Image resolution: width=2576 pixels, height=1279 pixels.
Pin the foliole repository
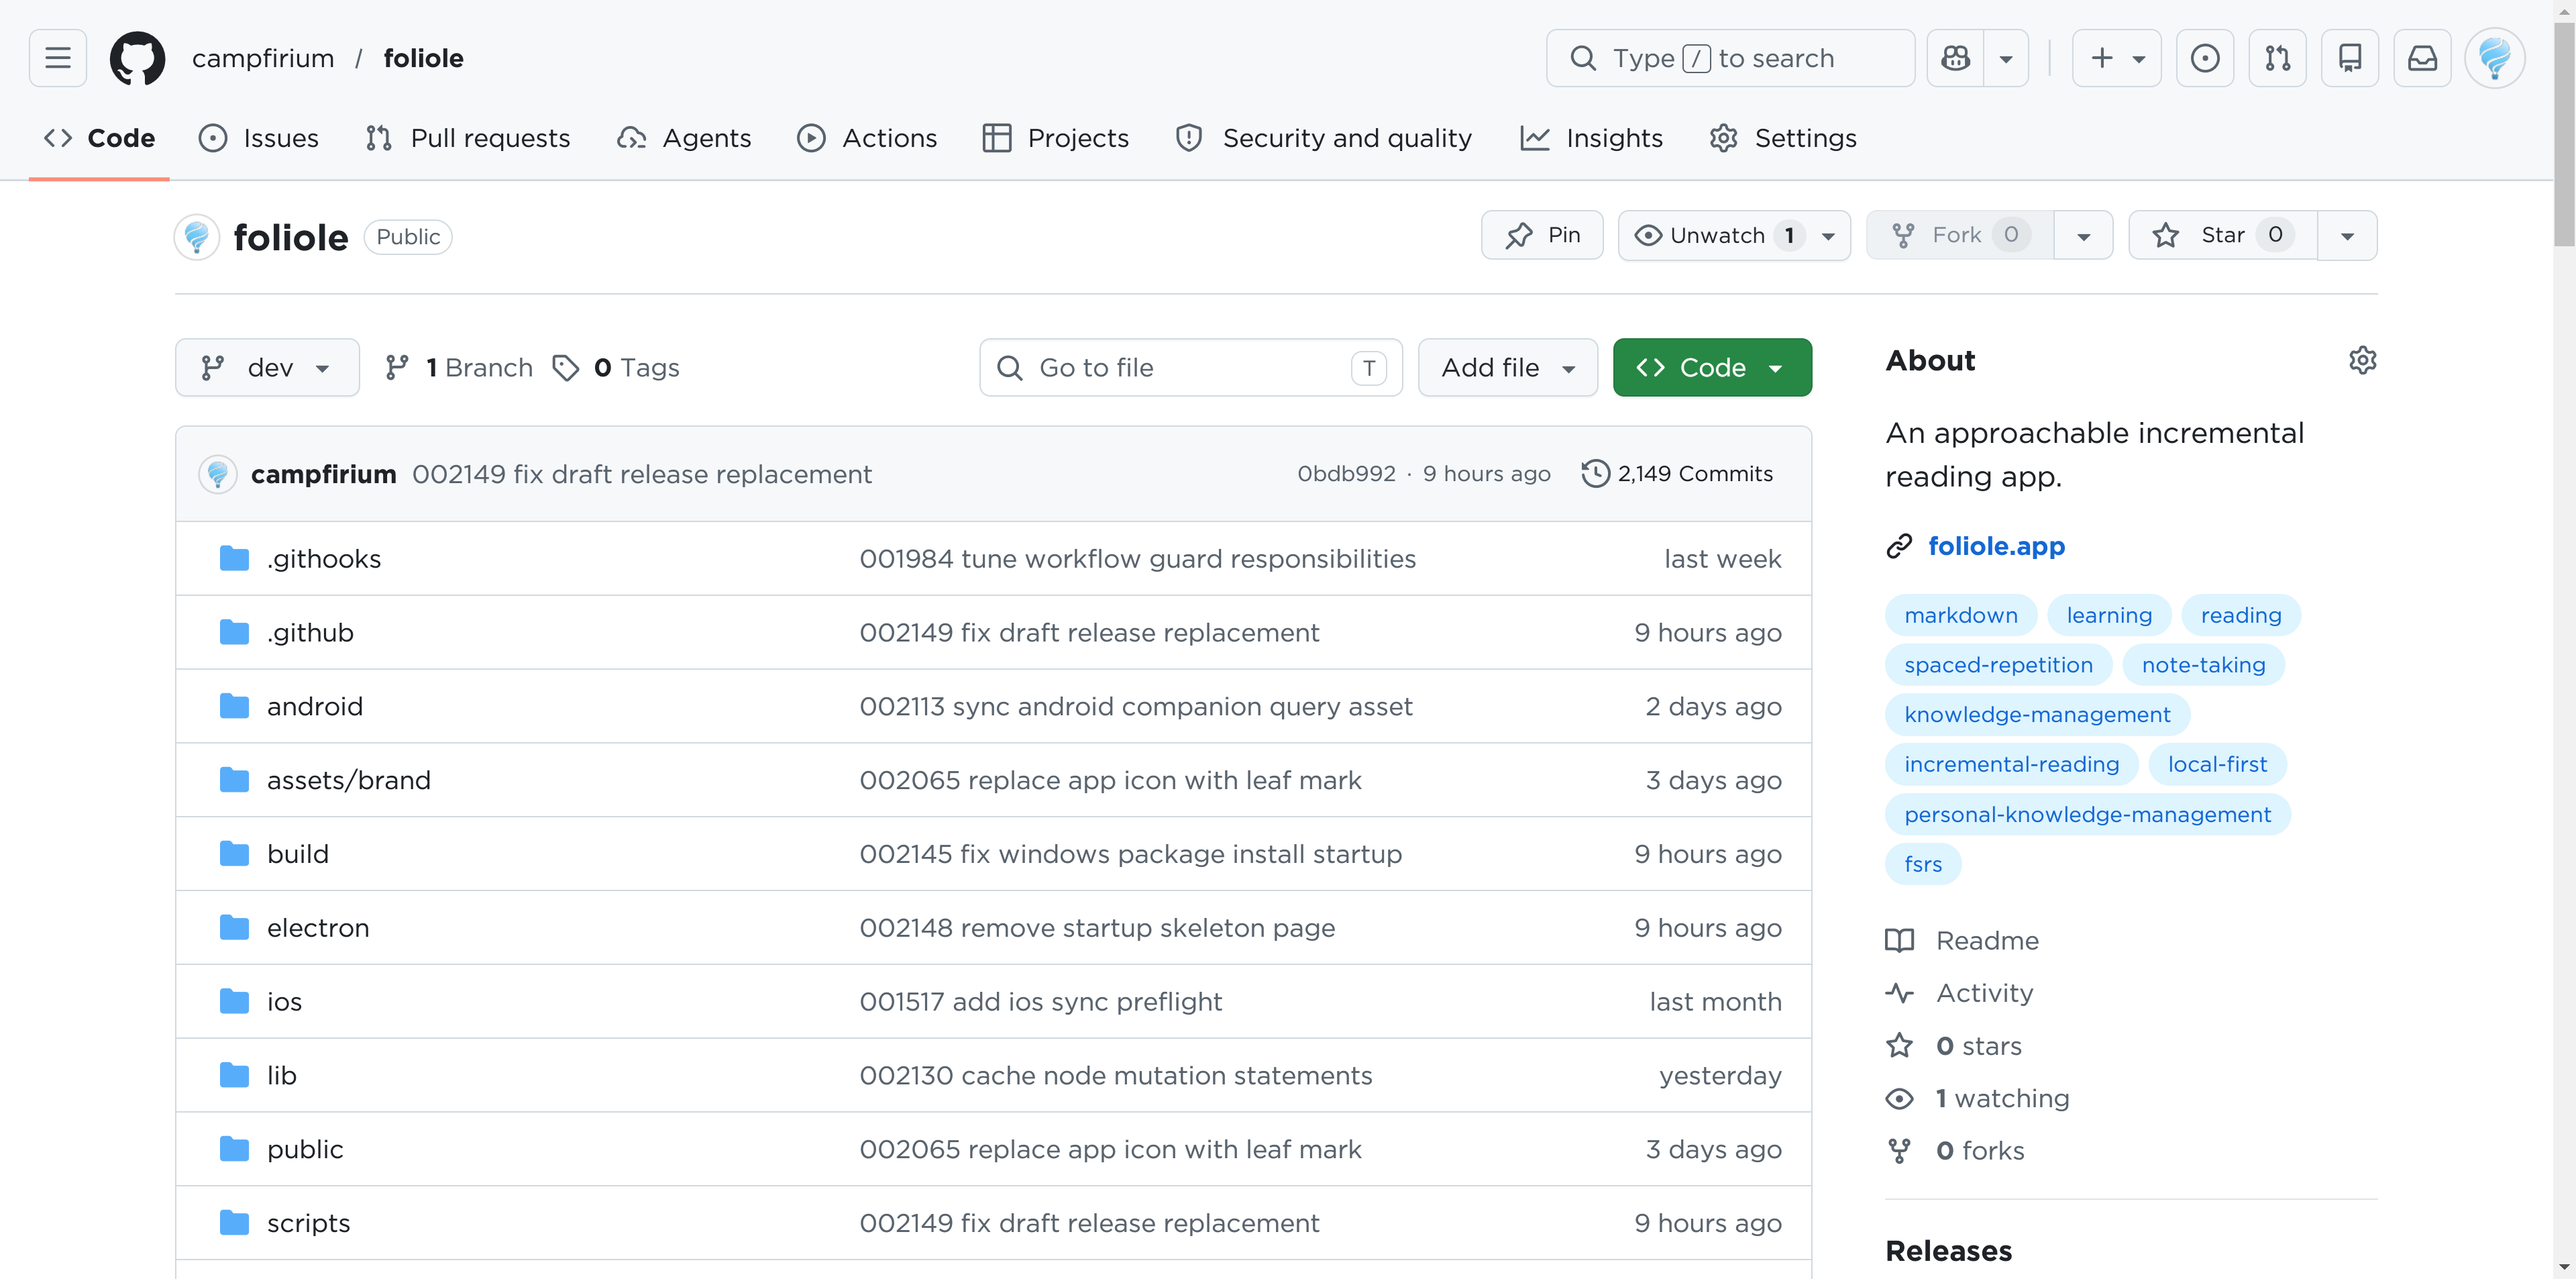tap(1542, 235)
